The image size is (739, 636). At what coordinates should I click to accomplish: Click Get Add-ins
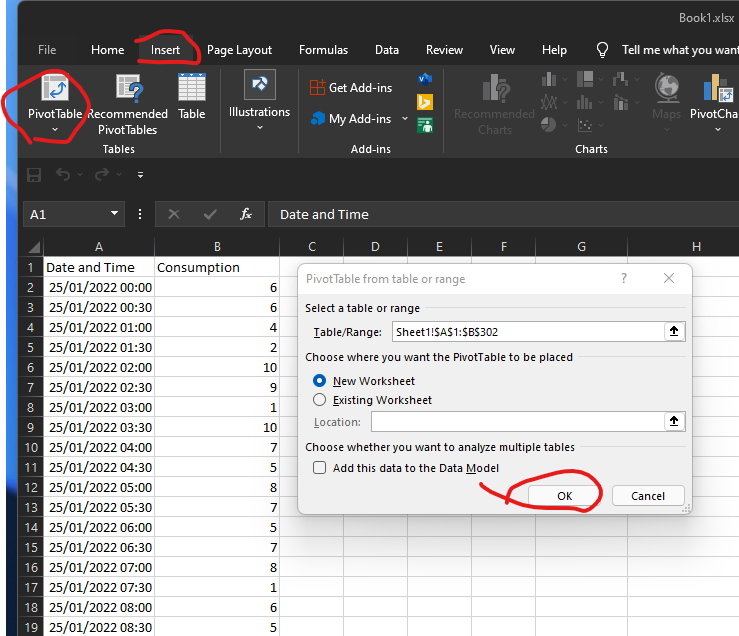[x=351, y=88]
